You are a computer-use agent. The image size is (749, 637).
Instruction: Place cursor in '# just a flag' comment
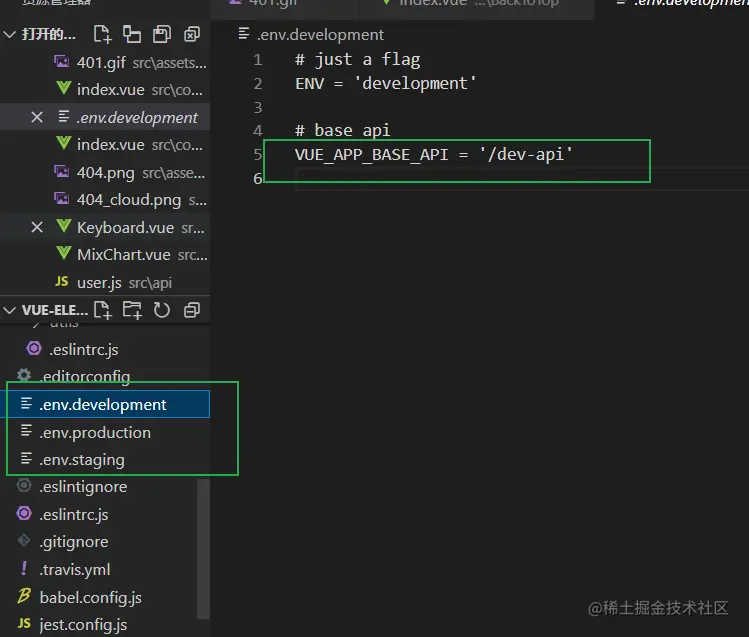[357, 60]
